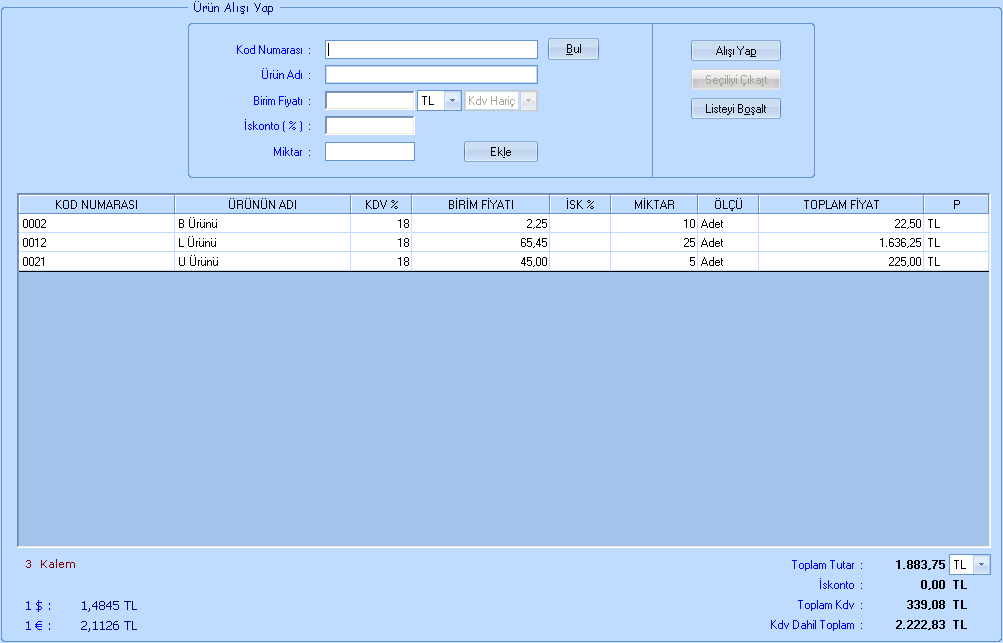
Task: Sort by KOD NUMARASI column header
Action: pos(96,204)
